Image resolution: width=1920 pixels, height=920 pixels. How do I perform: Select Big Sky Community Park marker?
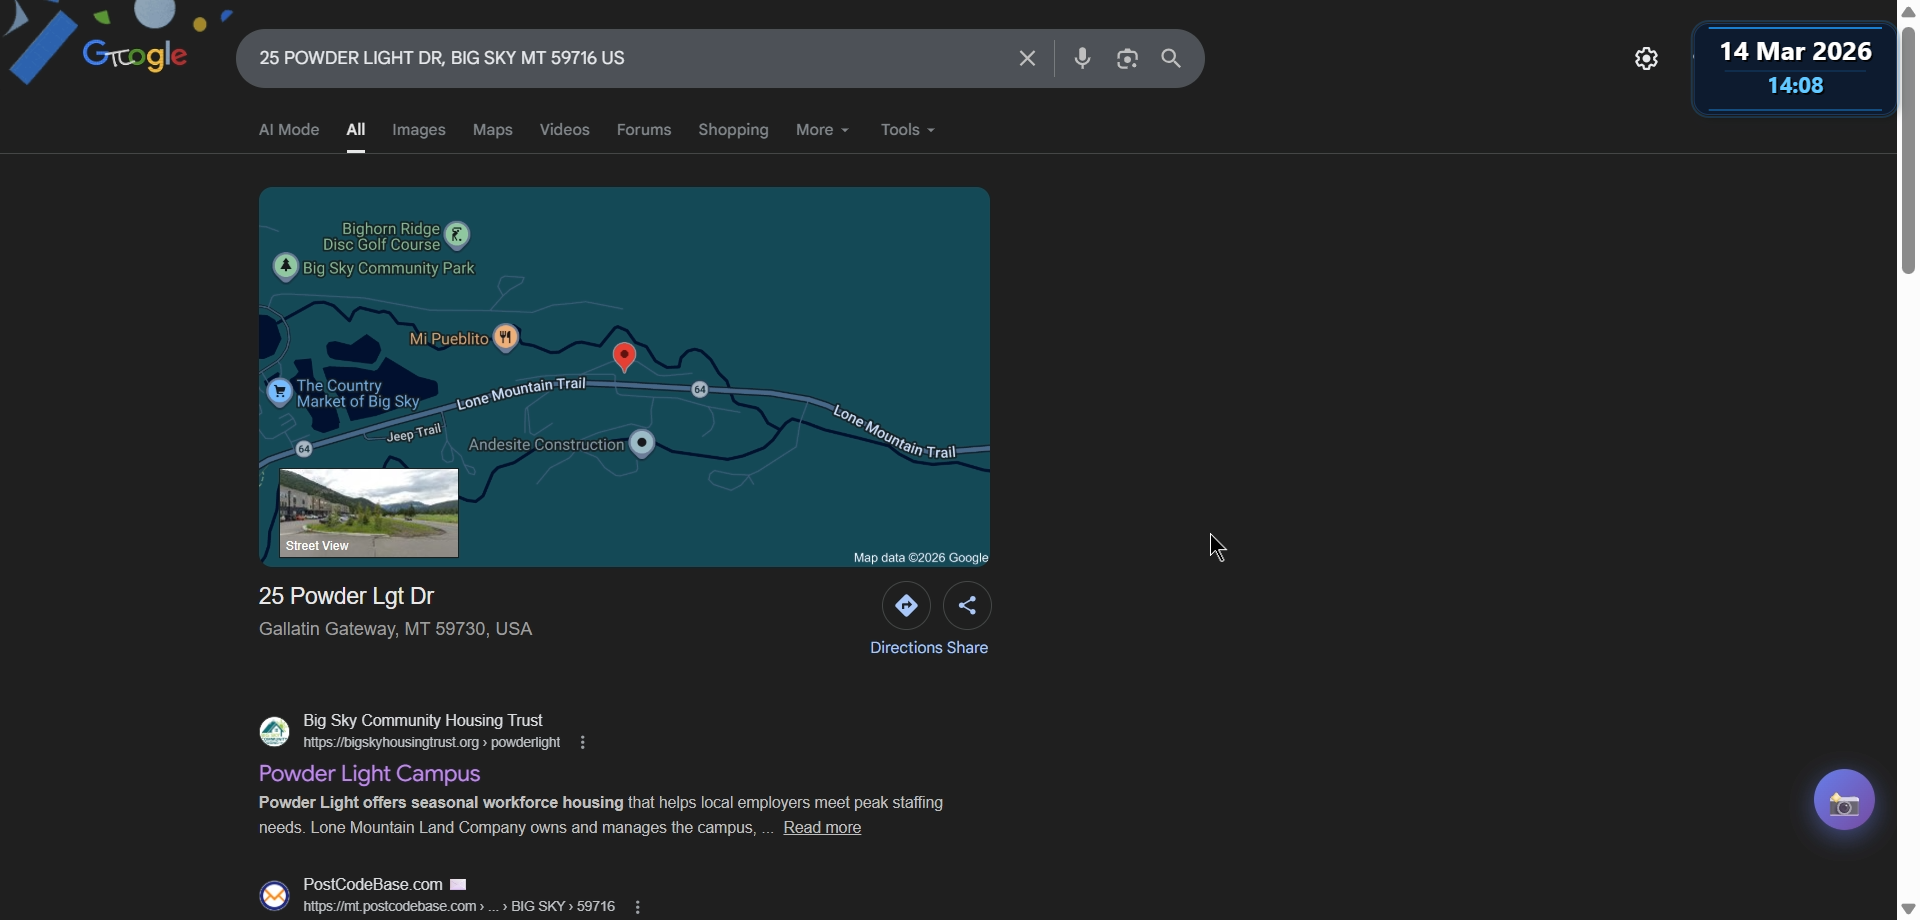(286, 267)
